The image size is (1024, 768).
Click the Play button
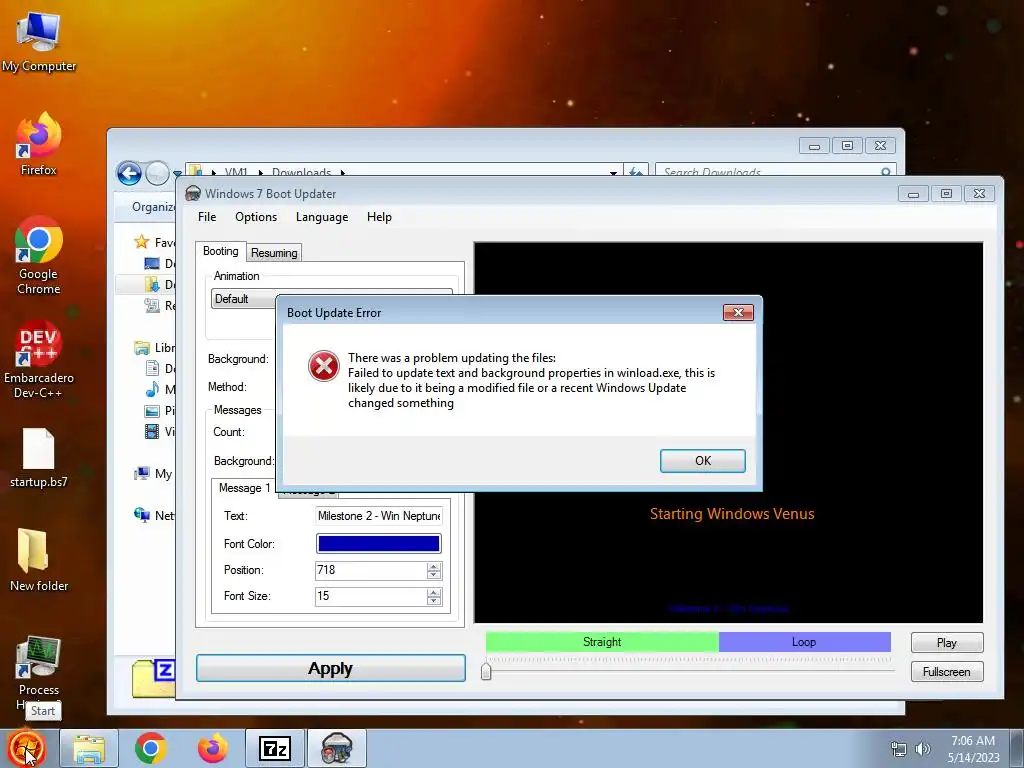[946, 643]
